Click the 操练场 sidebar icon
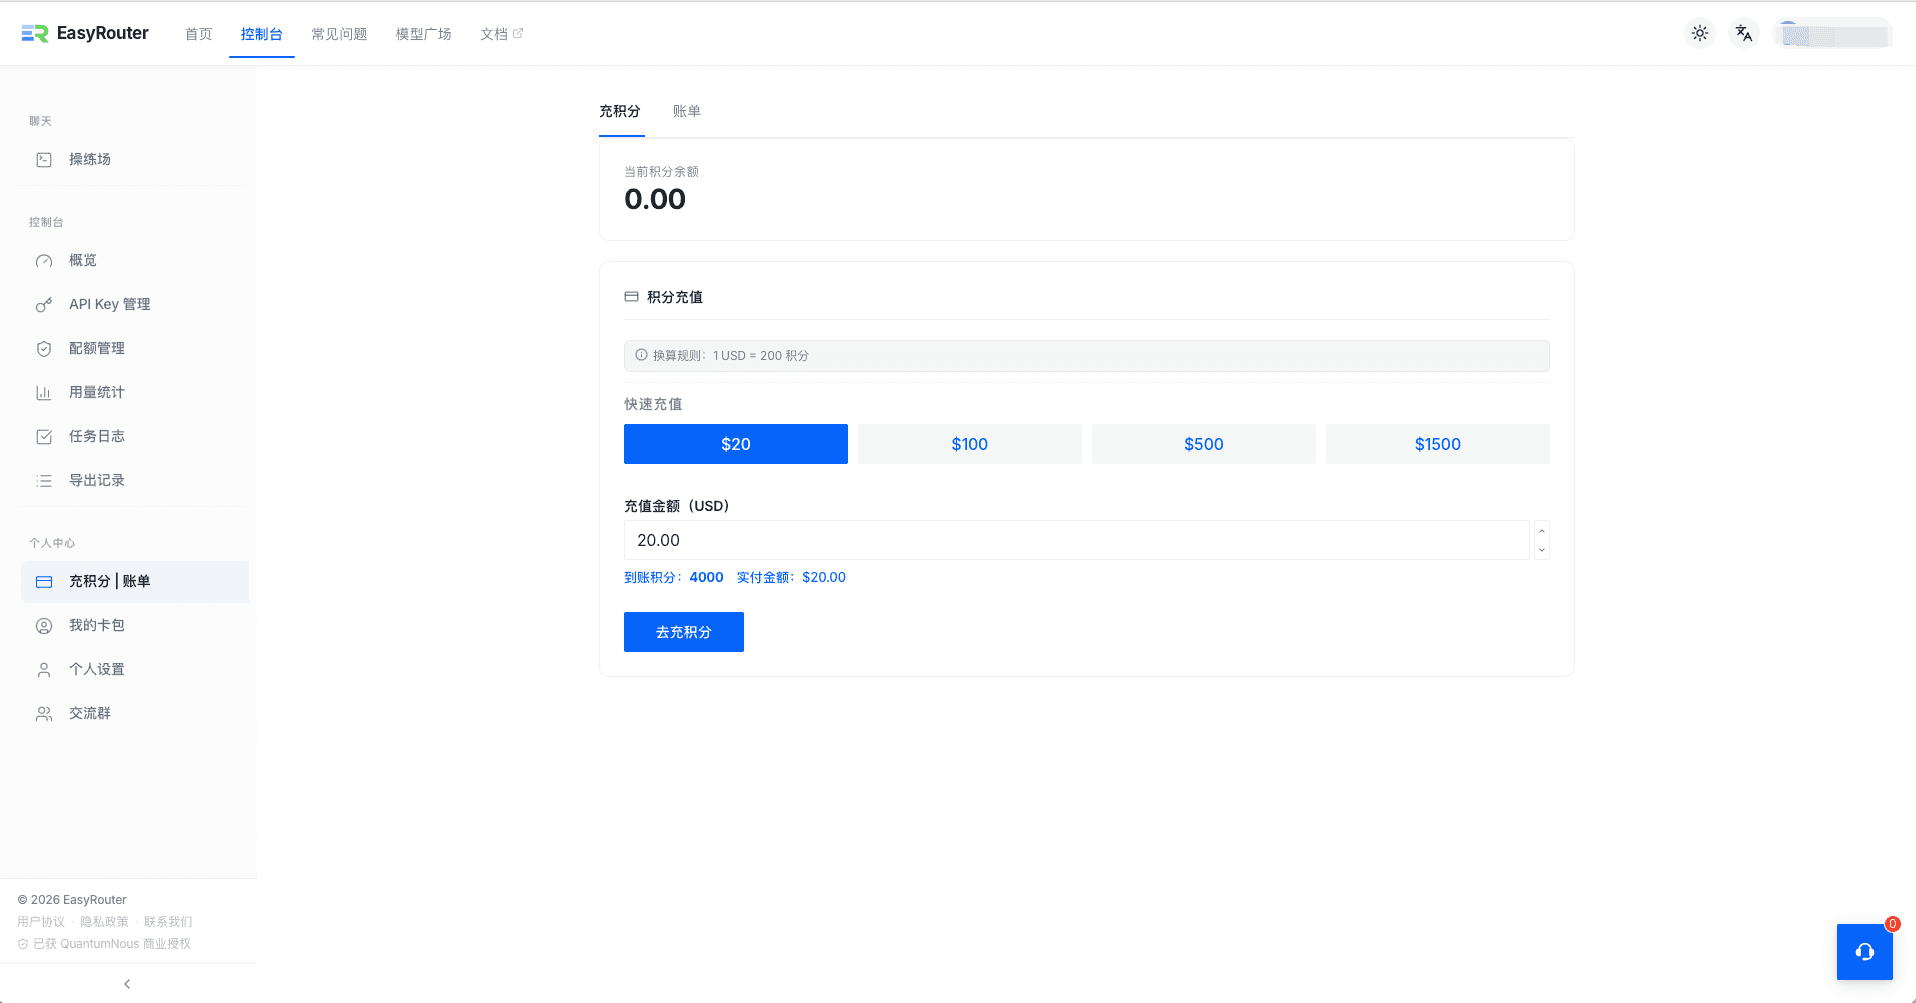 click(44, 160)
